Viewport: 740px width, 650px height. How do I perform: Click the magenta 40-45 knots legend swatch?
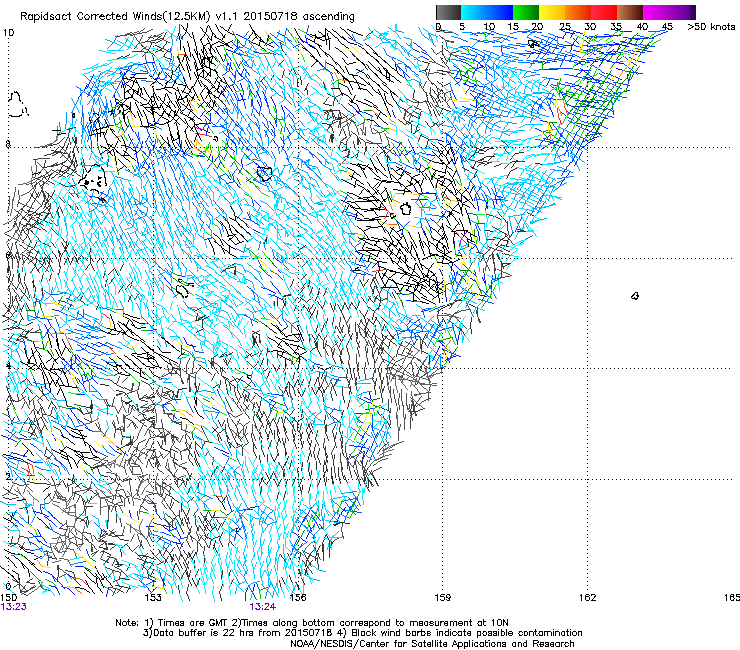point(656,12)
